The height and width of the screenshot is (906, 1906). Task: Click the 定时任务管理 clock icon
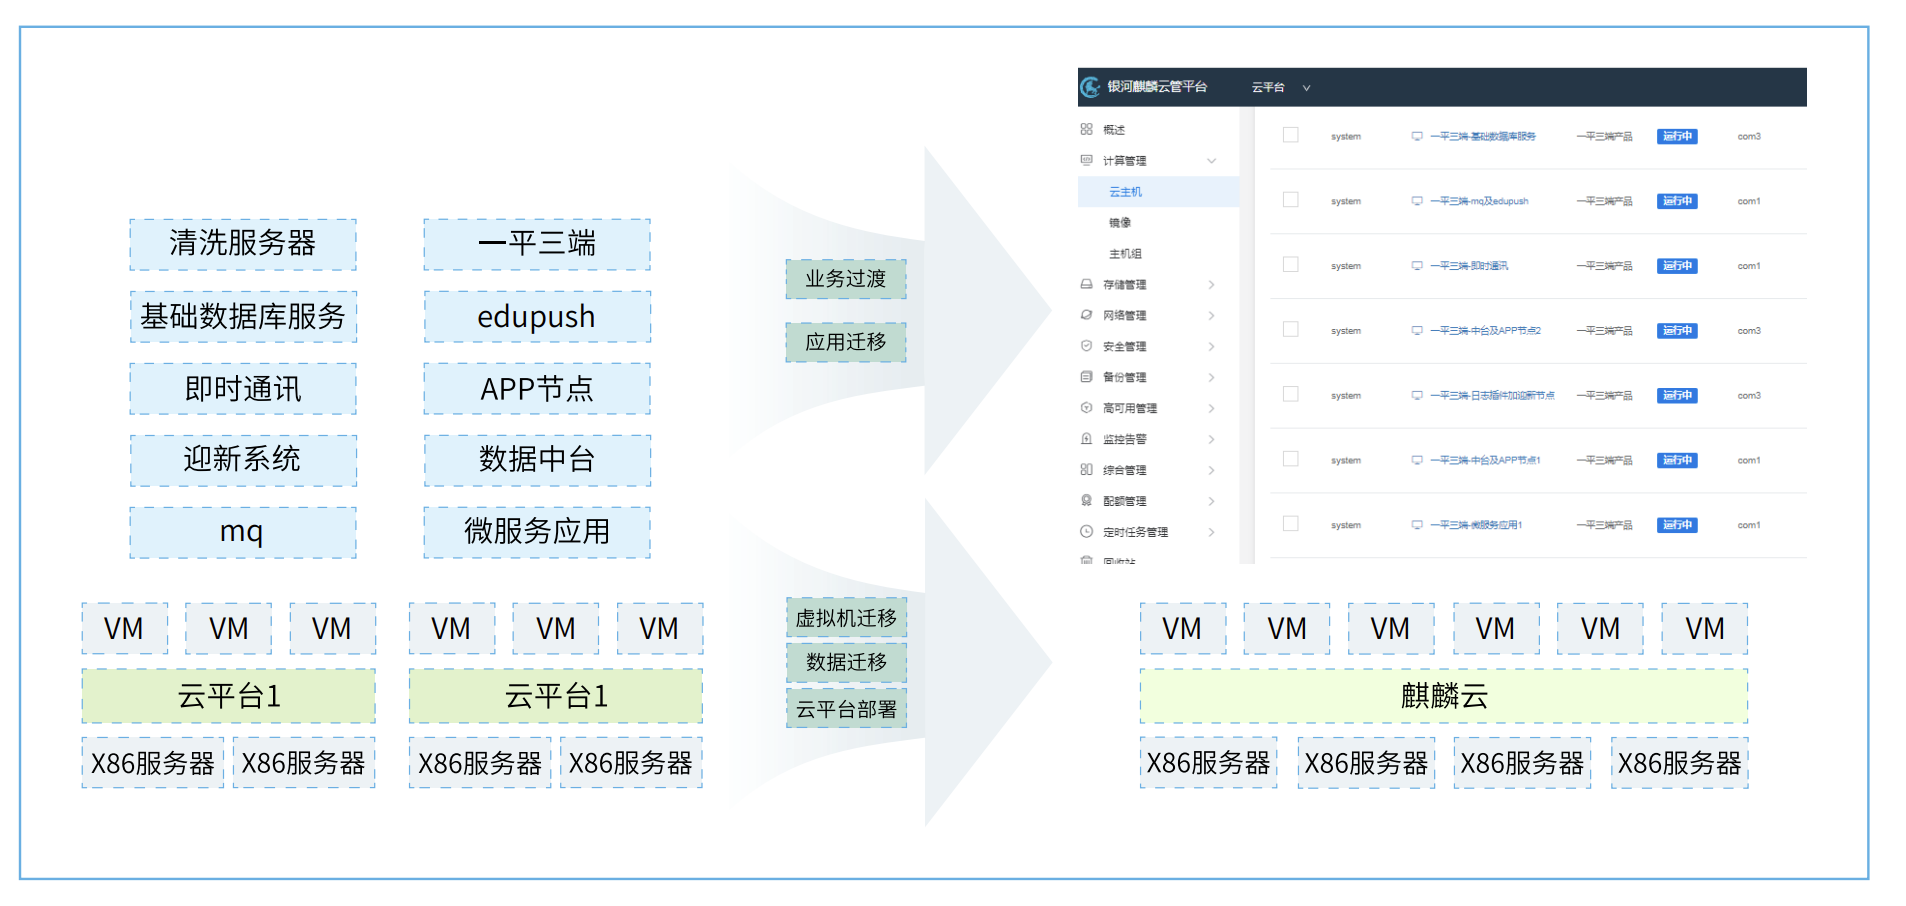pos(1086,532)
